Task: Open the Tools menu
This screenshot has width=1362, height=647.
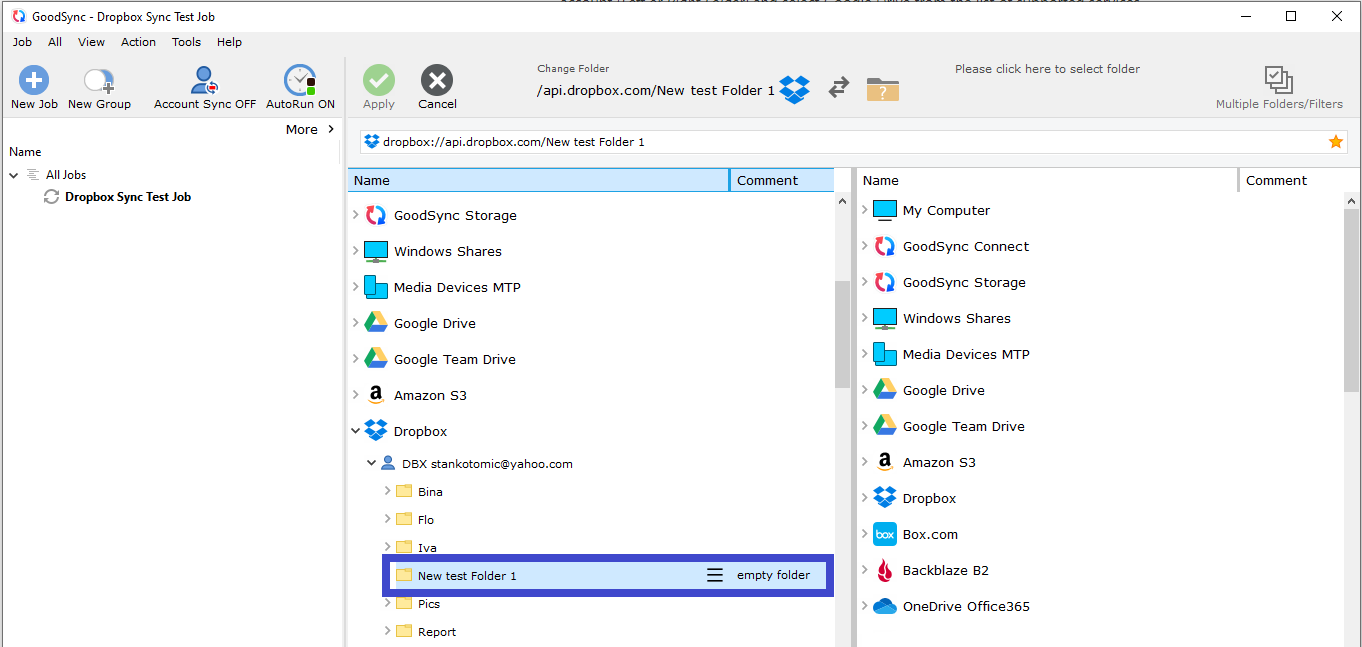Action: (x=186, y=42)
